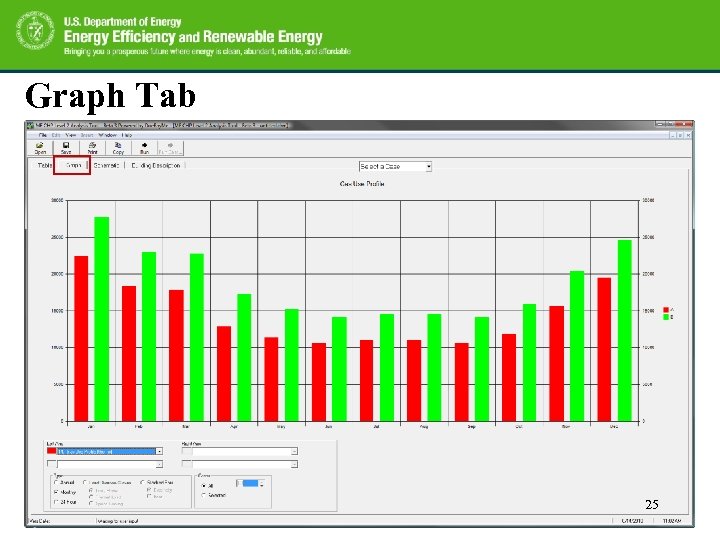Open the Help menu
The image size is (720, 540).
point(127,135)
